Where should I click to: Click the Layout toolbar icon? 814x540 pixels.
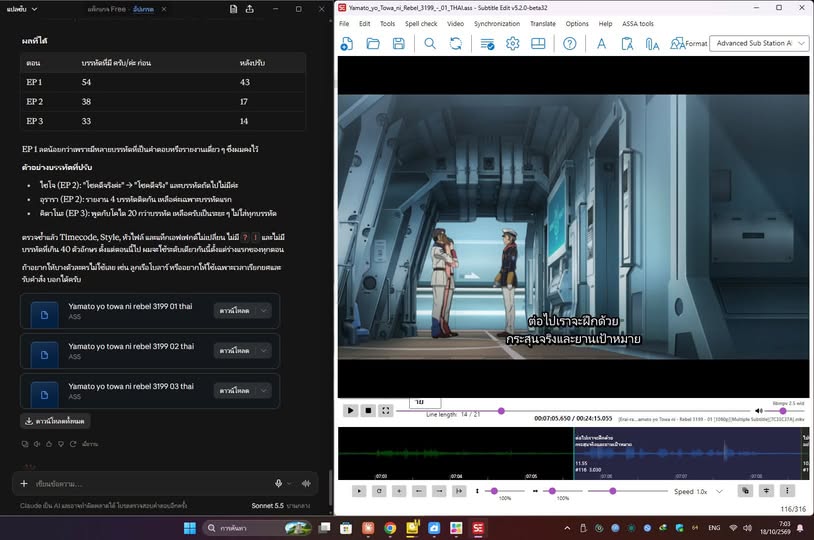[538, 44]
